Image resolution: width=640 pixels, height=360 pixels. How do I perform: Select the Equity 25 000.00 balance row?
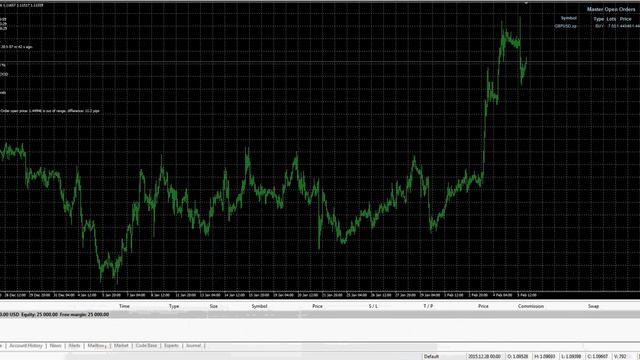[320, 315]
